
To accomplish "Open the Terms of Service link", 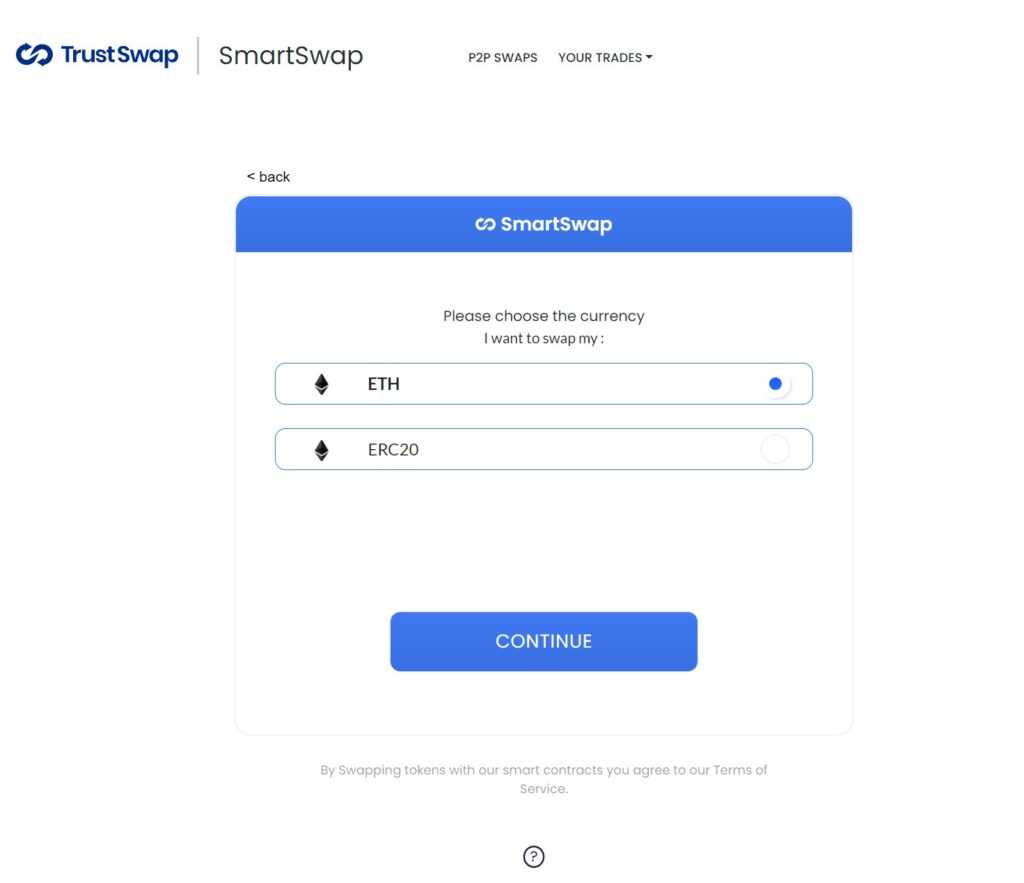I will (740, 771).
